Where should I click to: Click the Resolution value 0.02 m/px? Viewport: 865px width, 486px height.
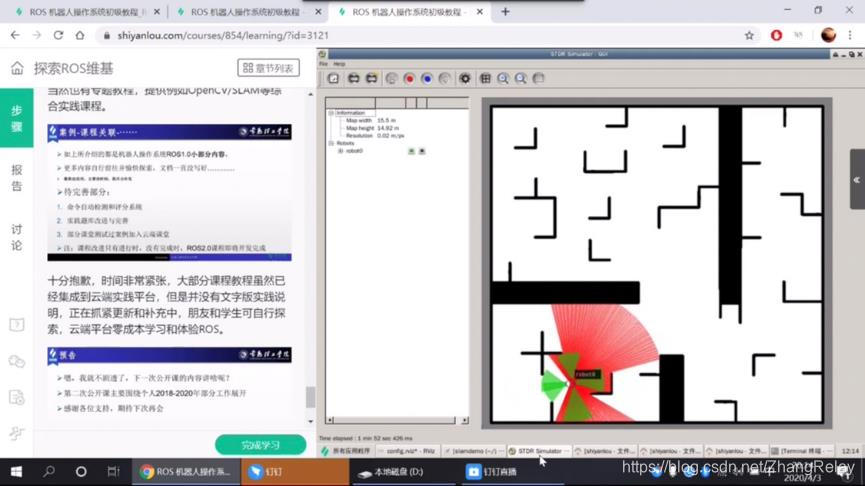point(391,135)
